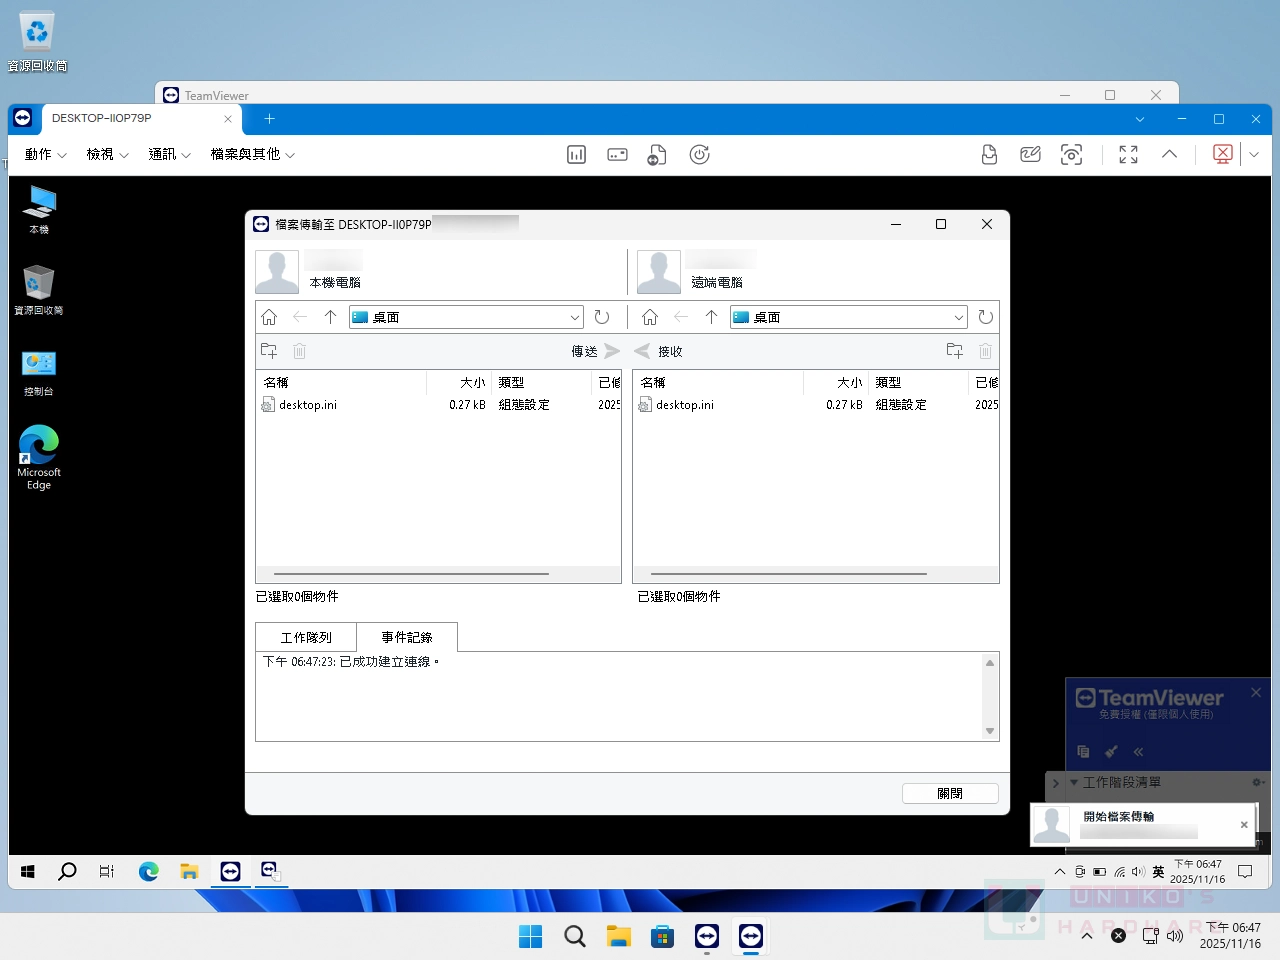Expand the remote 桌面 path dropdown

click(x=958, y=318)
